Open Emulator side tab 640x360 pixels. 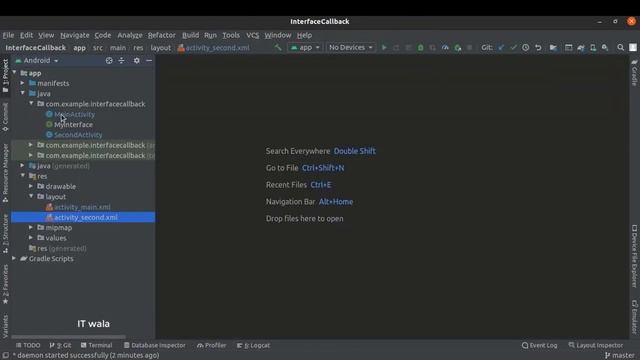pyautogui.click(x=634, y=317)
